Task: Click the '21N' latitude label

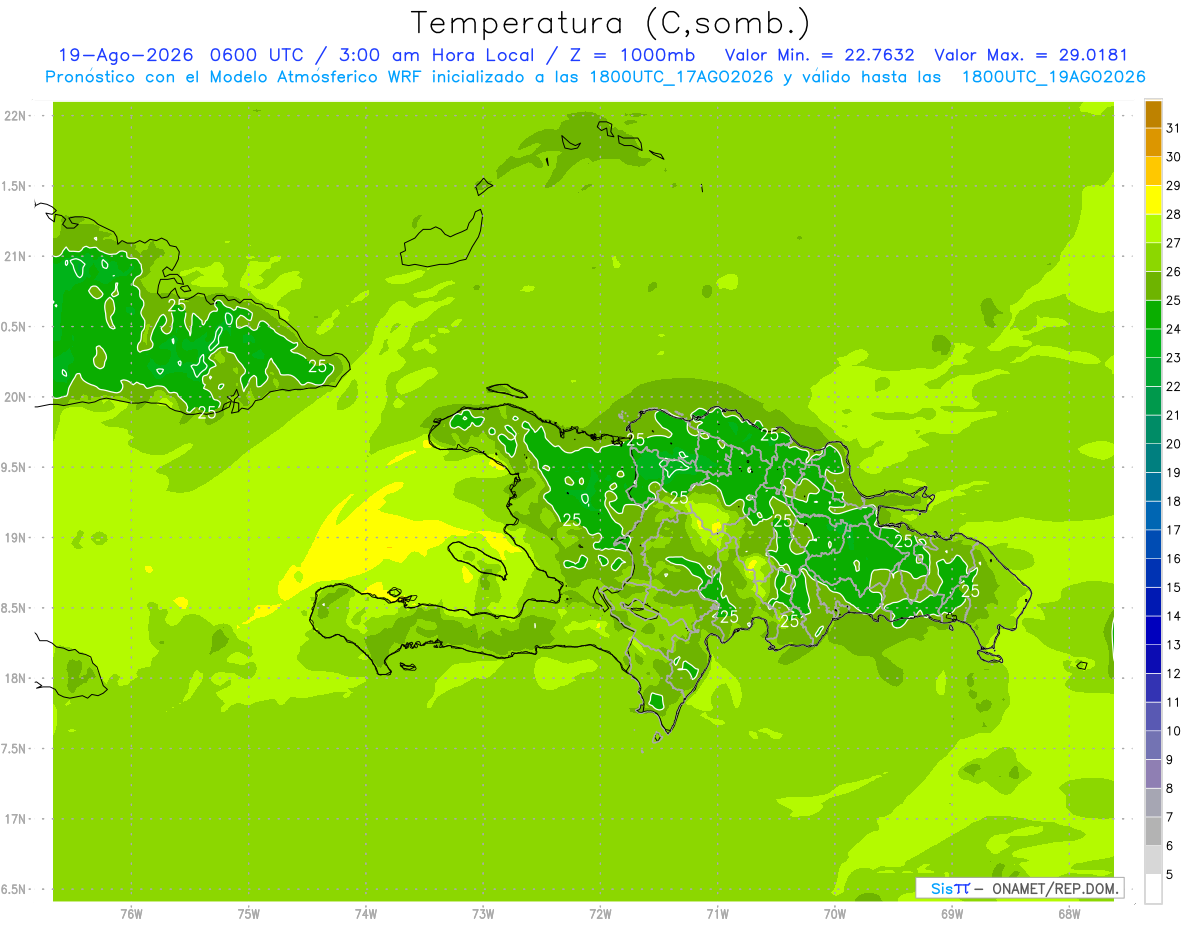Action: coord(14,256)
